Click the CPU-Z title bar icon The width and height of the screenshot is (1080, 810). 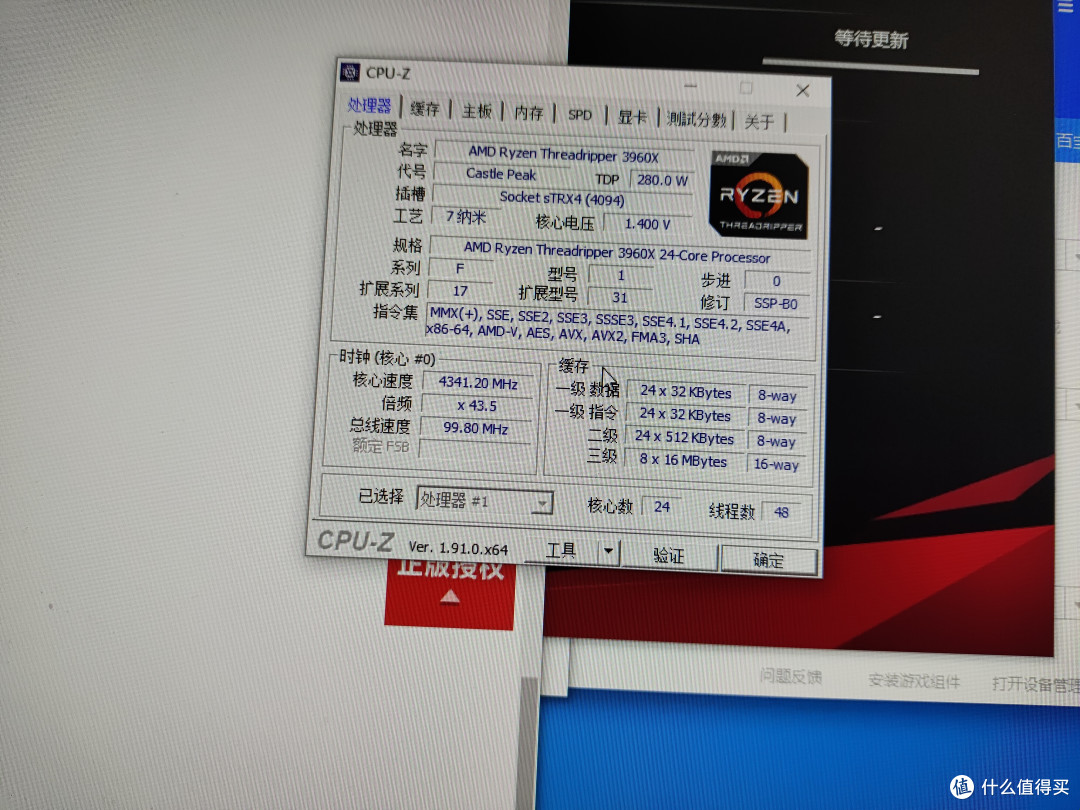tap(350, 72)
